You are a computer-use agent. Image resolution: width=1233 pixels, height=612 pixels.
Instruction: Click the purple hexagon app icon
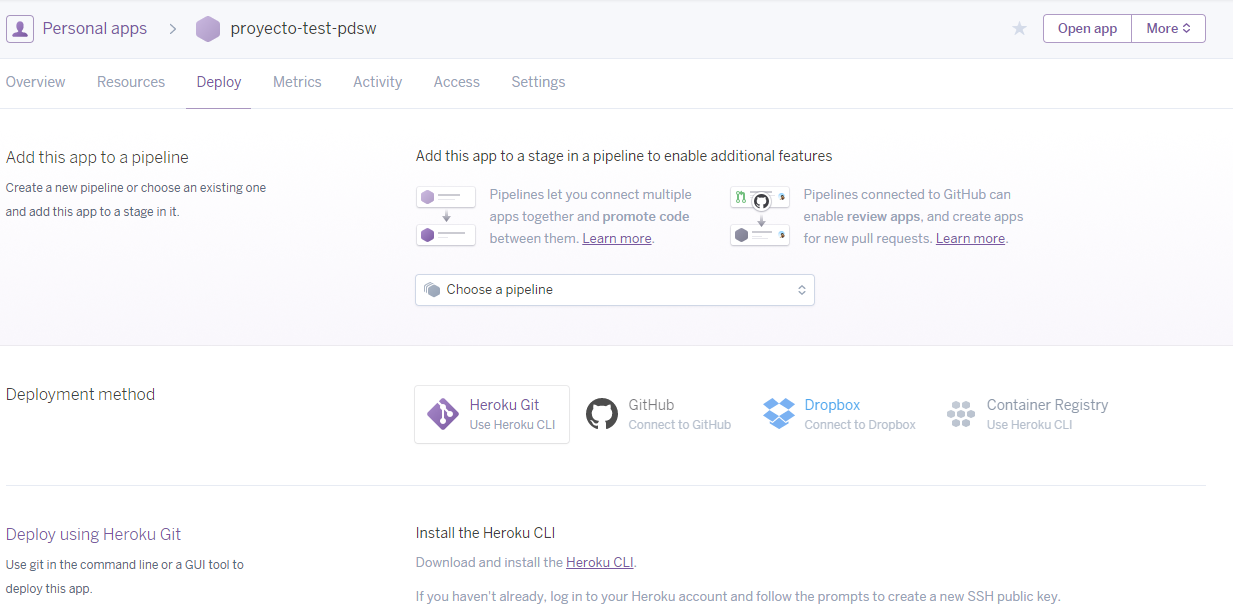pos(208,29)
